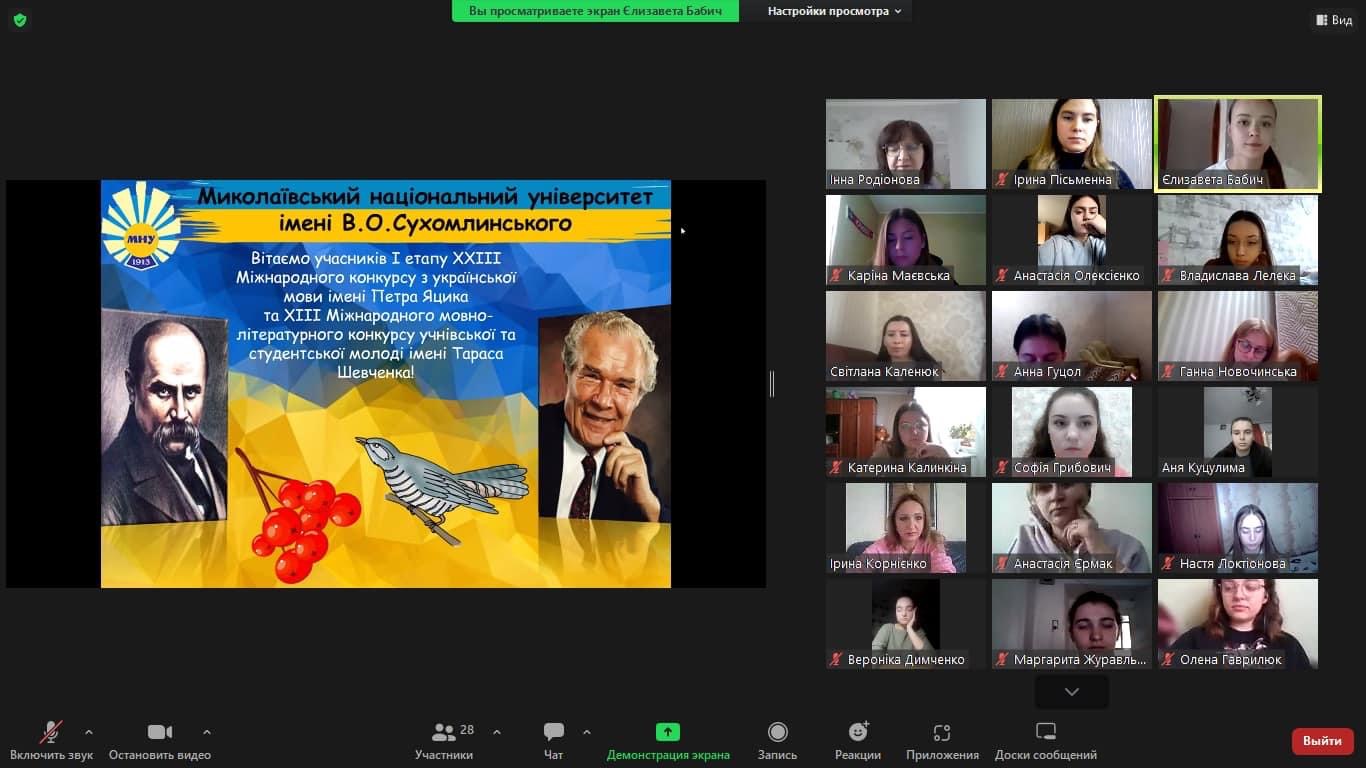Open Доски сообщений whiteboards
This screenshot has width=1366, height=768.
pos(1046,740)
